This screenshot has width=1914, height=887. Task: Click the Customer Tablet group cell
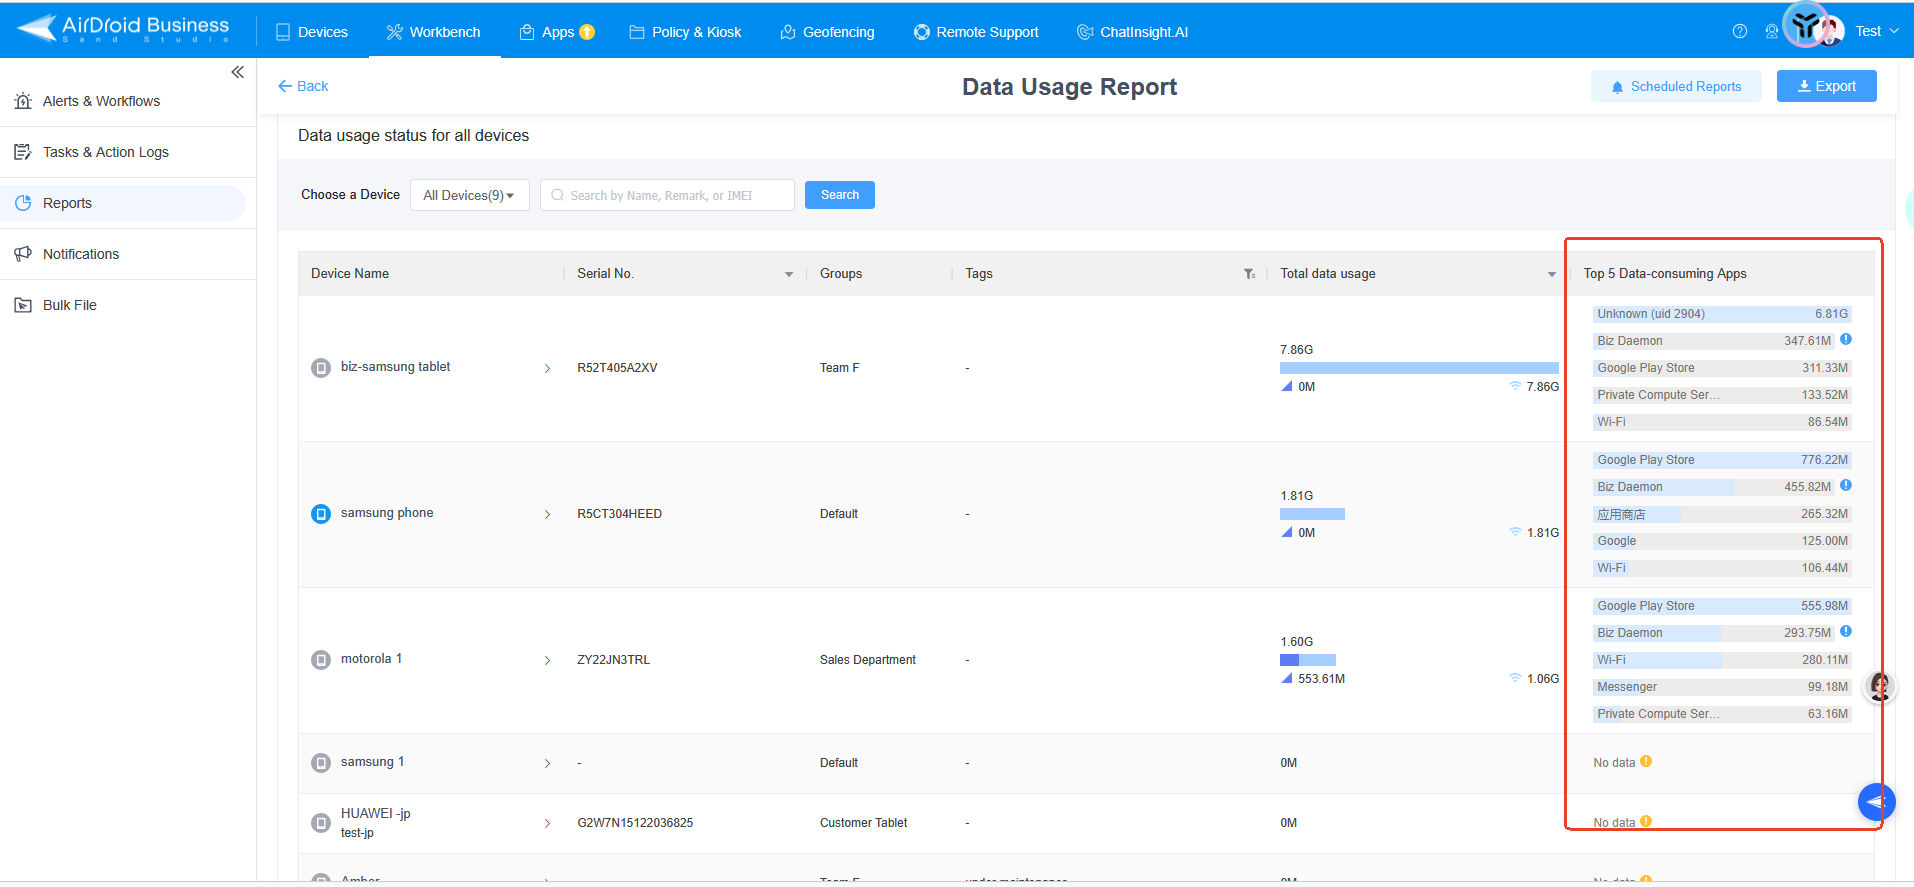click(x=864, y=823)
